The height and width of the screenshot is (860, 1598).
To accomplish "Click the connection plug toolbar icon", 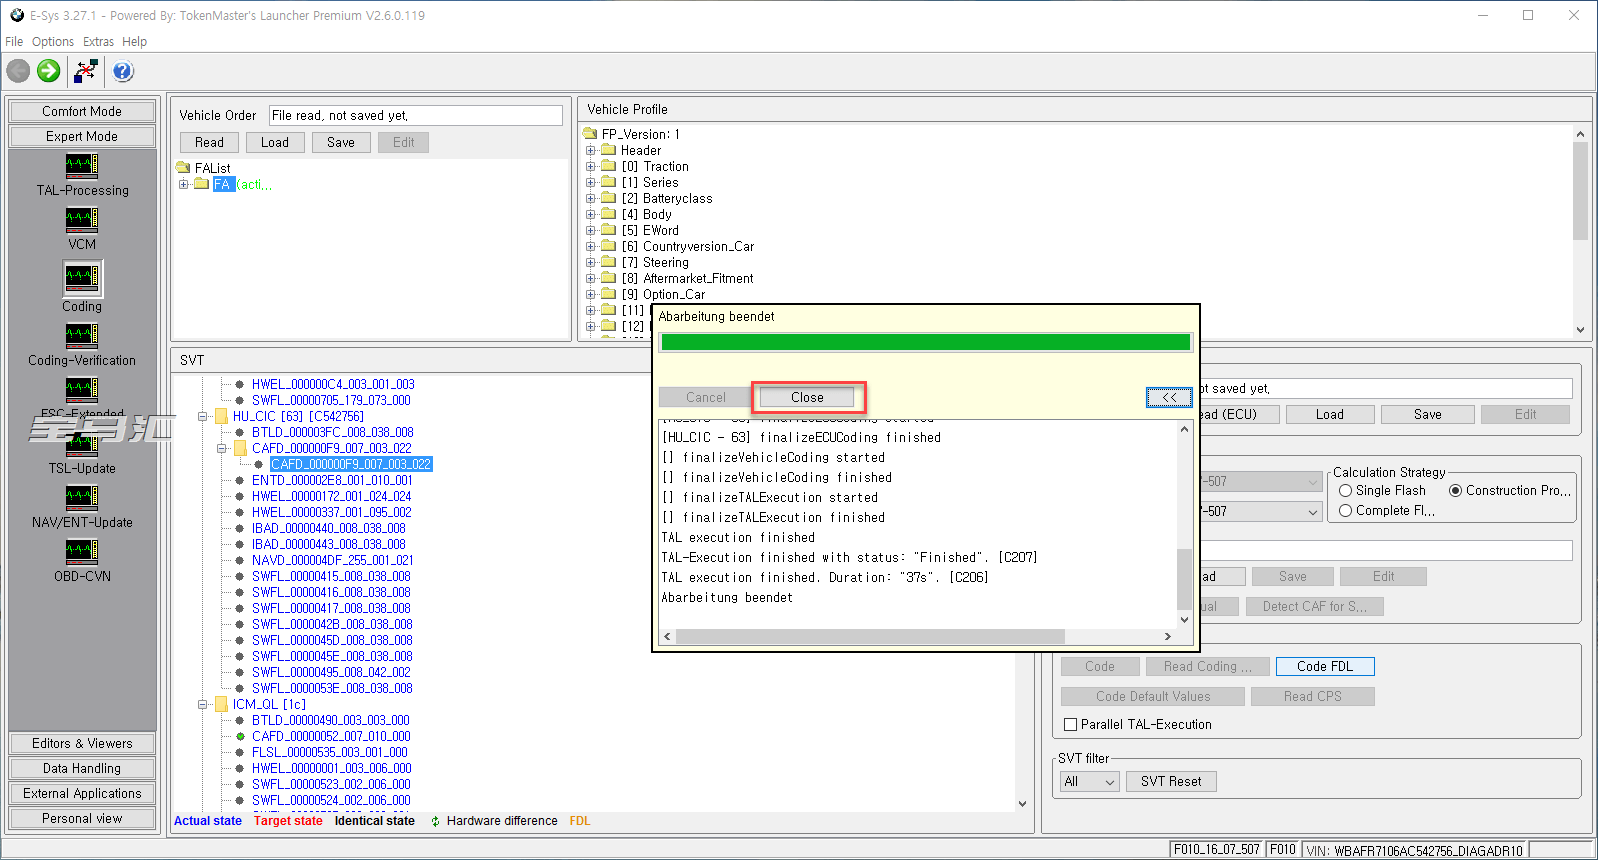I will point(86,71).
